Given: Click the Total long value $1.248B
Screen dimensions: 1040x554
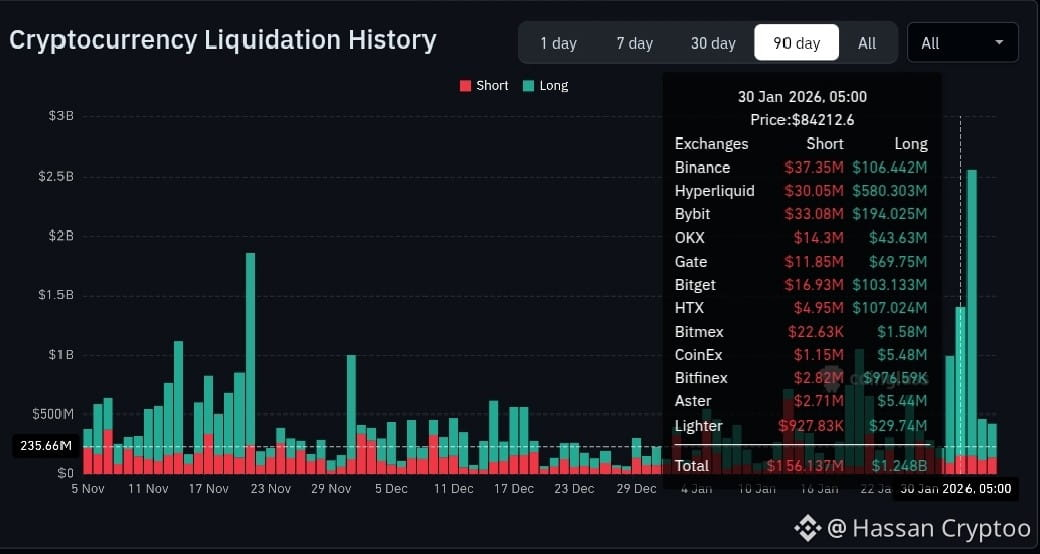Looking at the screenshot, I should click(x=899, y=466).
